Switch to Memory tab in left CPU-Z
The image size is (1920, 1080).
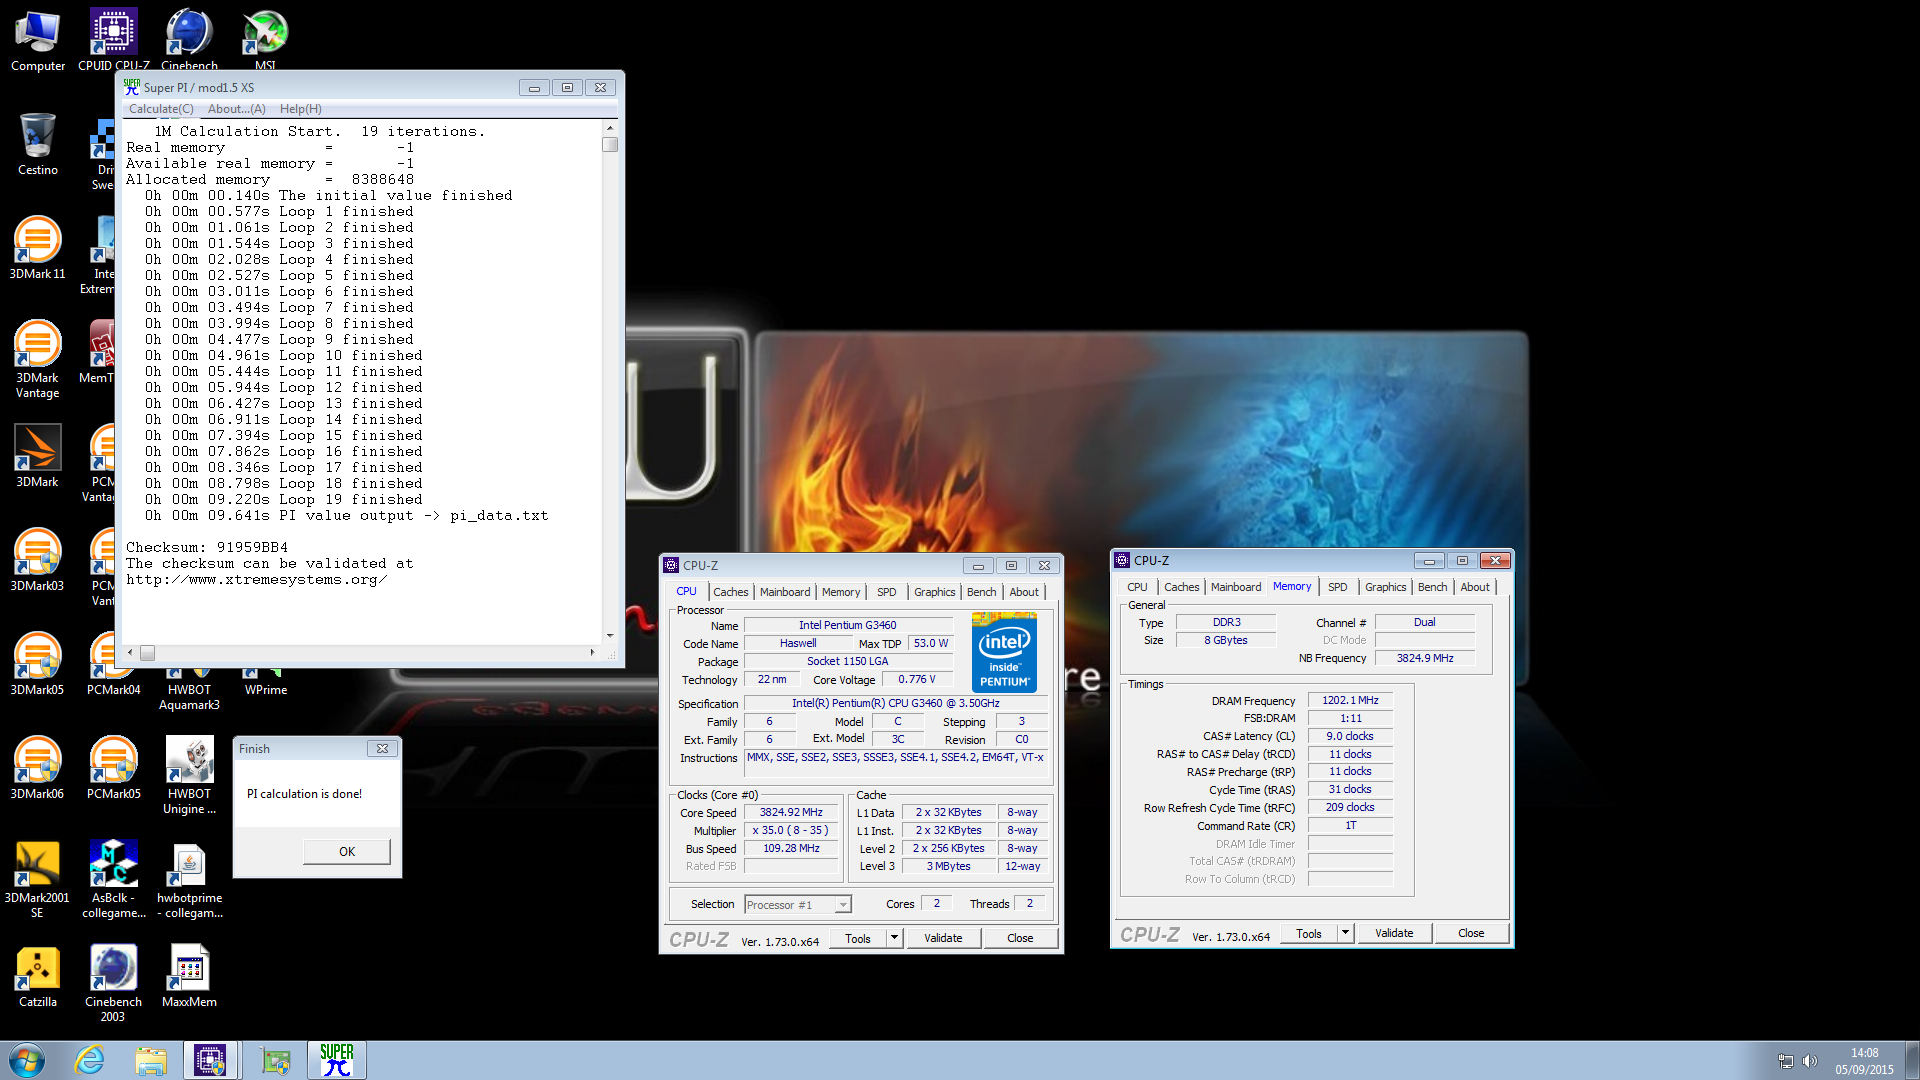(x=841, y=592)
